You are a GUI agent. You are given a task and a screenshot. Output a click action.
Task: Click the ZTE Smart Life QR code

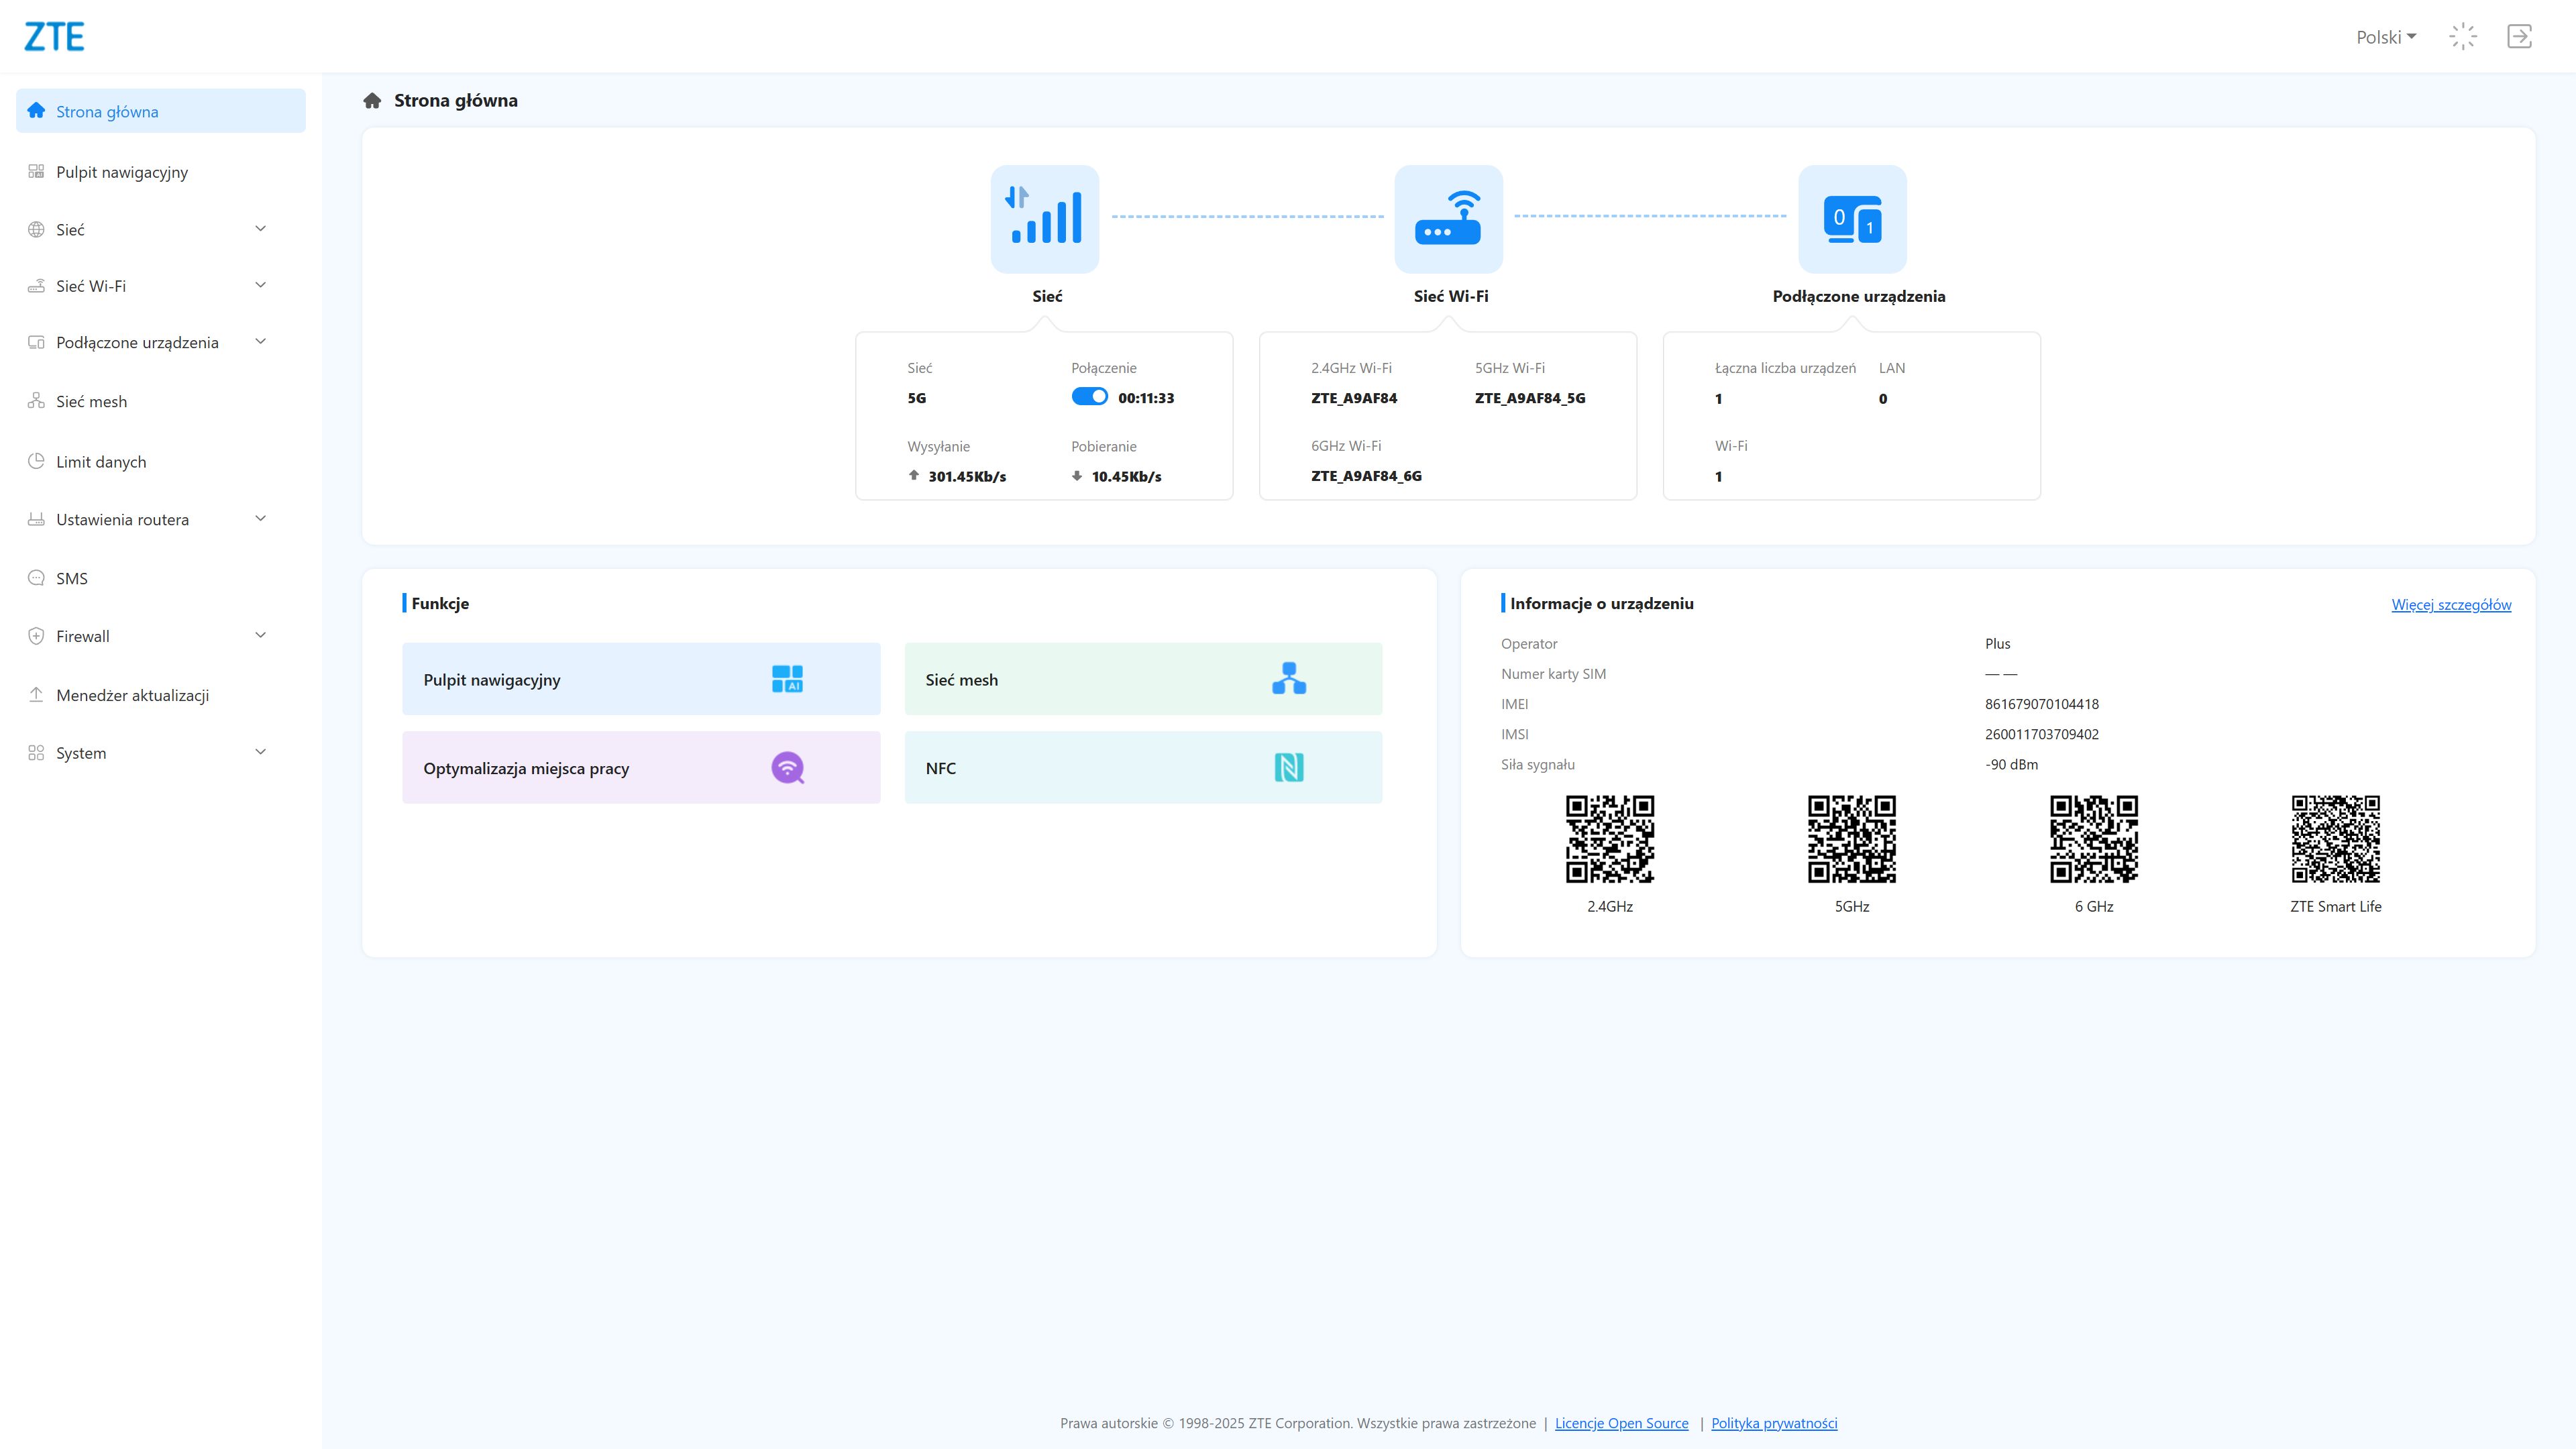click(x=2335, y=839)
